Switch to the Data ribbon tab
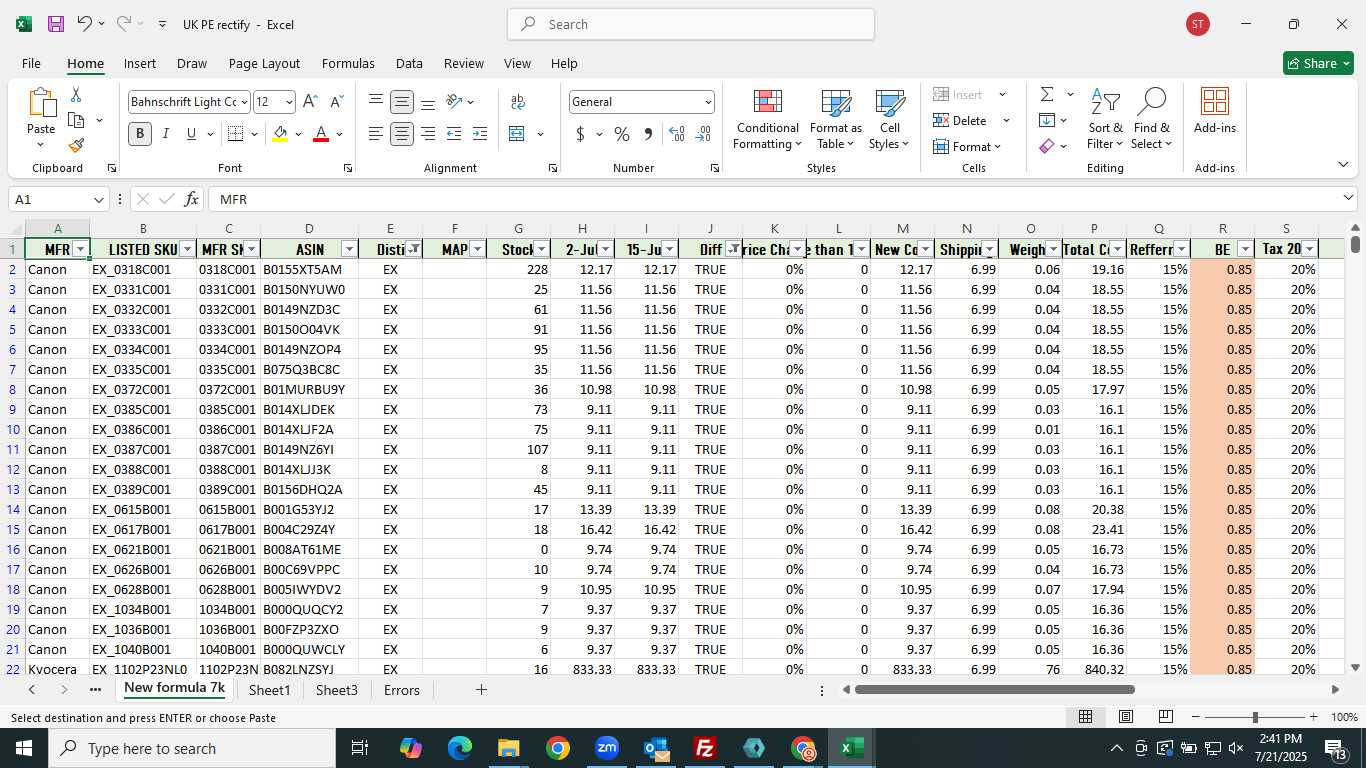 pos(409,63)
